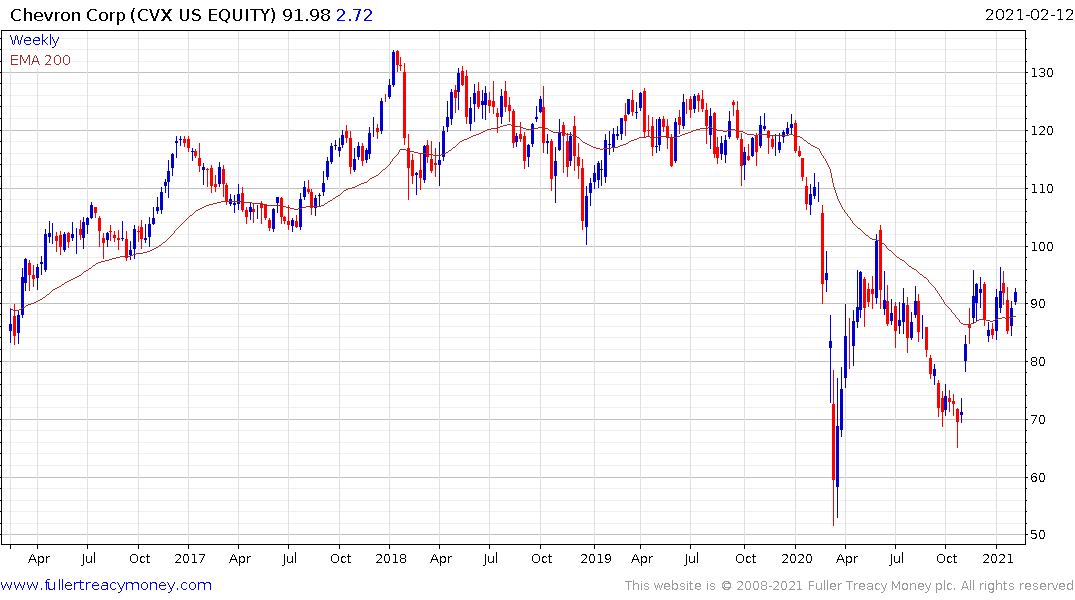
Task: Click the 2017 year axis label
Action: coord(189,558)
